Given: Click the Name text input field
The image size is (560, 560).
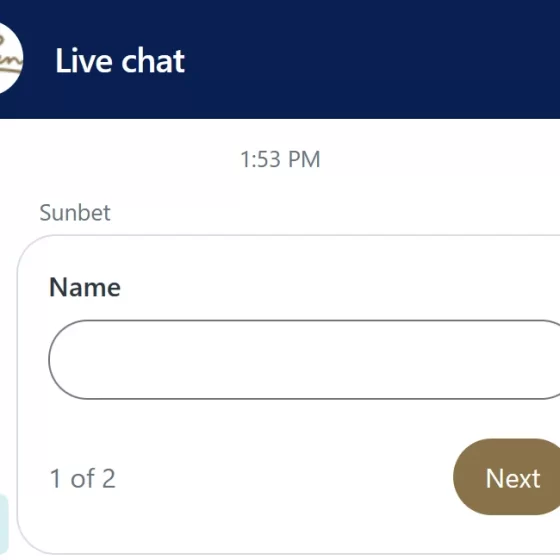Looking at the screenshot, I should click(x=304, y=360).
